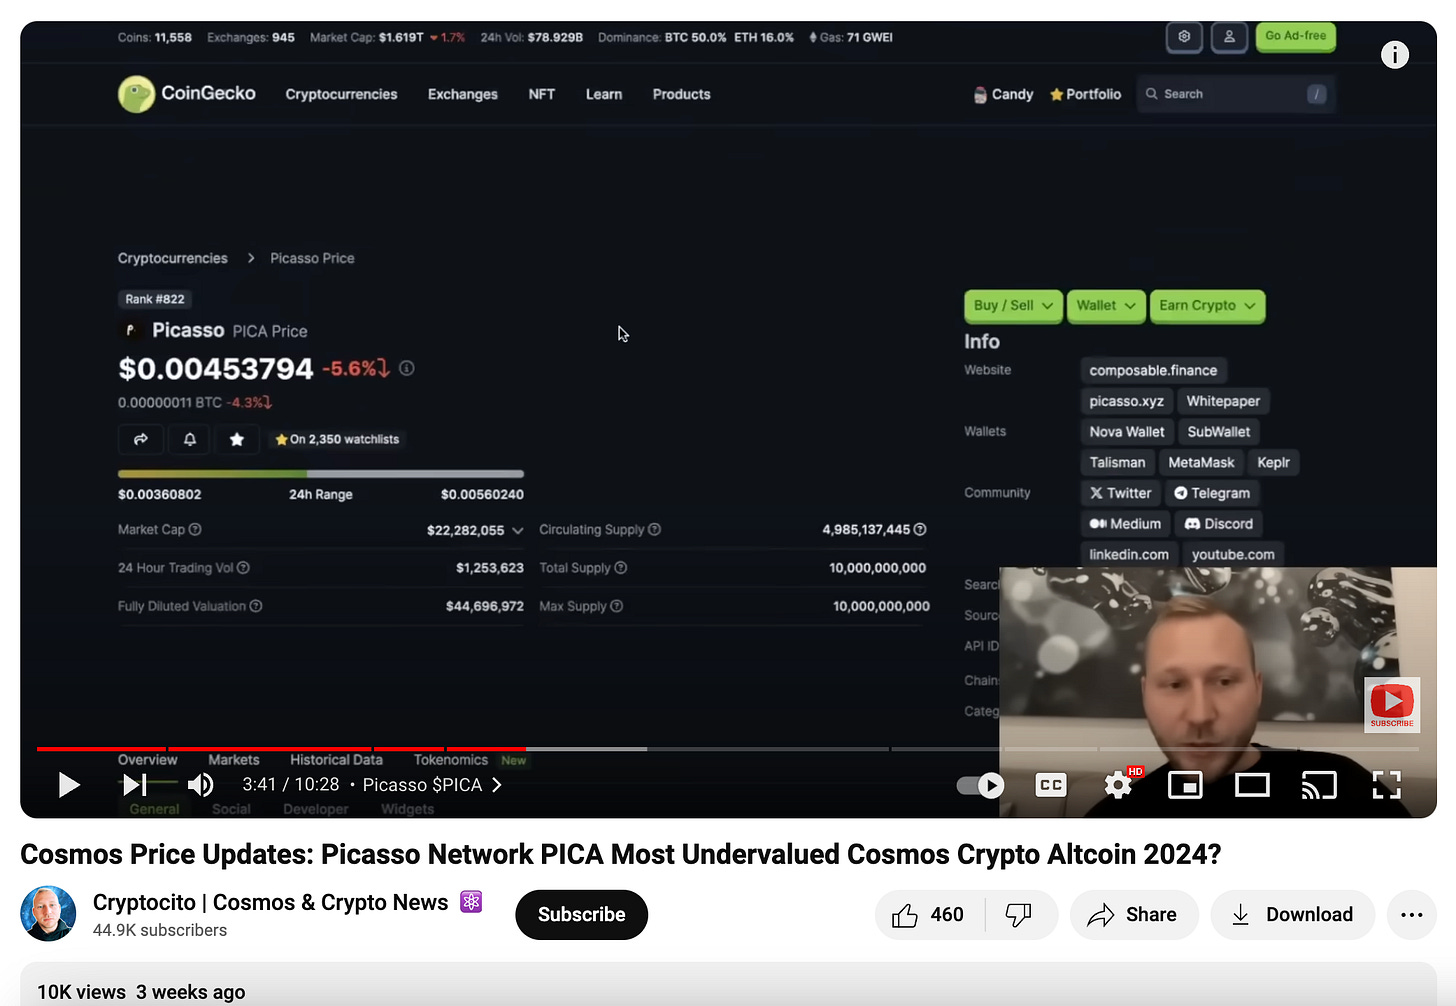Image resolution: width=1456 pixels, height=1006 pixels.
Task: Share the video
Action: [x=1133, y=914]
